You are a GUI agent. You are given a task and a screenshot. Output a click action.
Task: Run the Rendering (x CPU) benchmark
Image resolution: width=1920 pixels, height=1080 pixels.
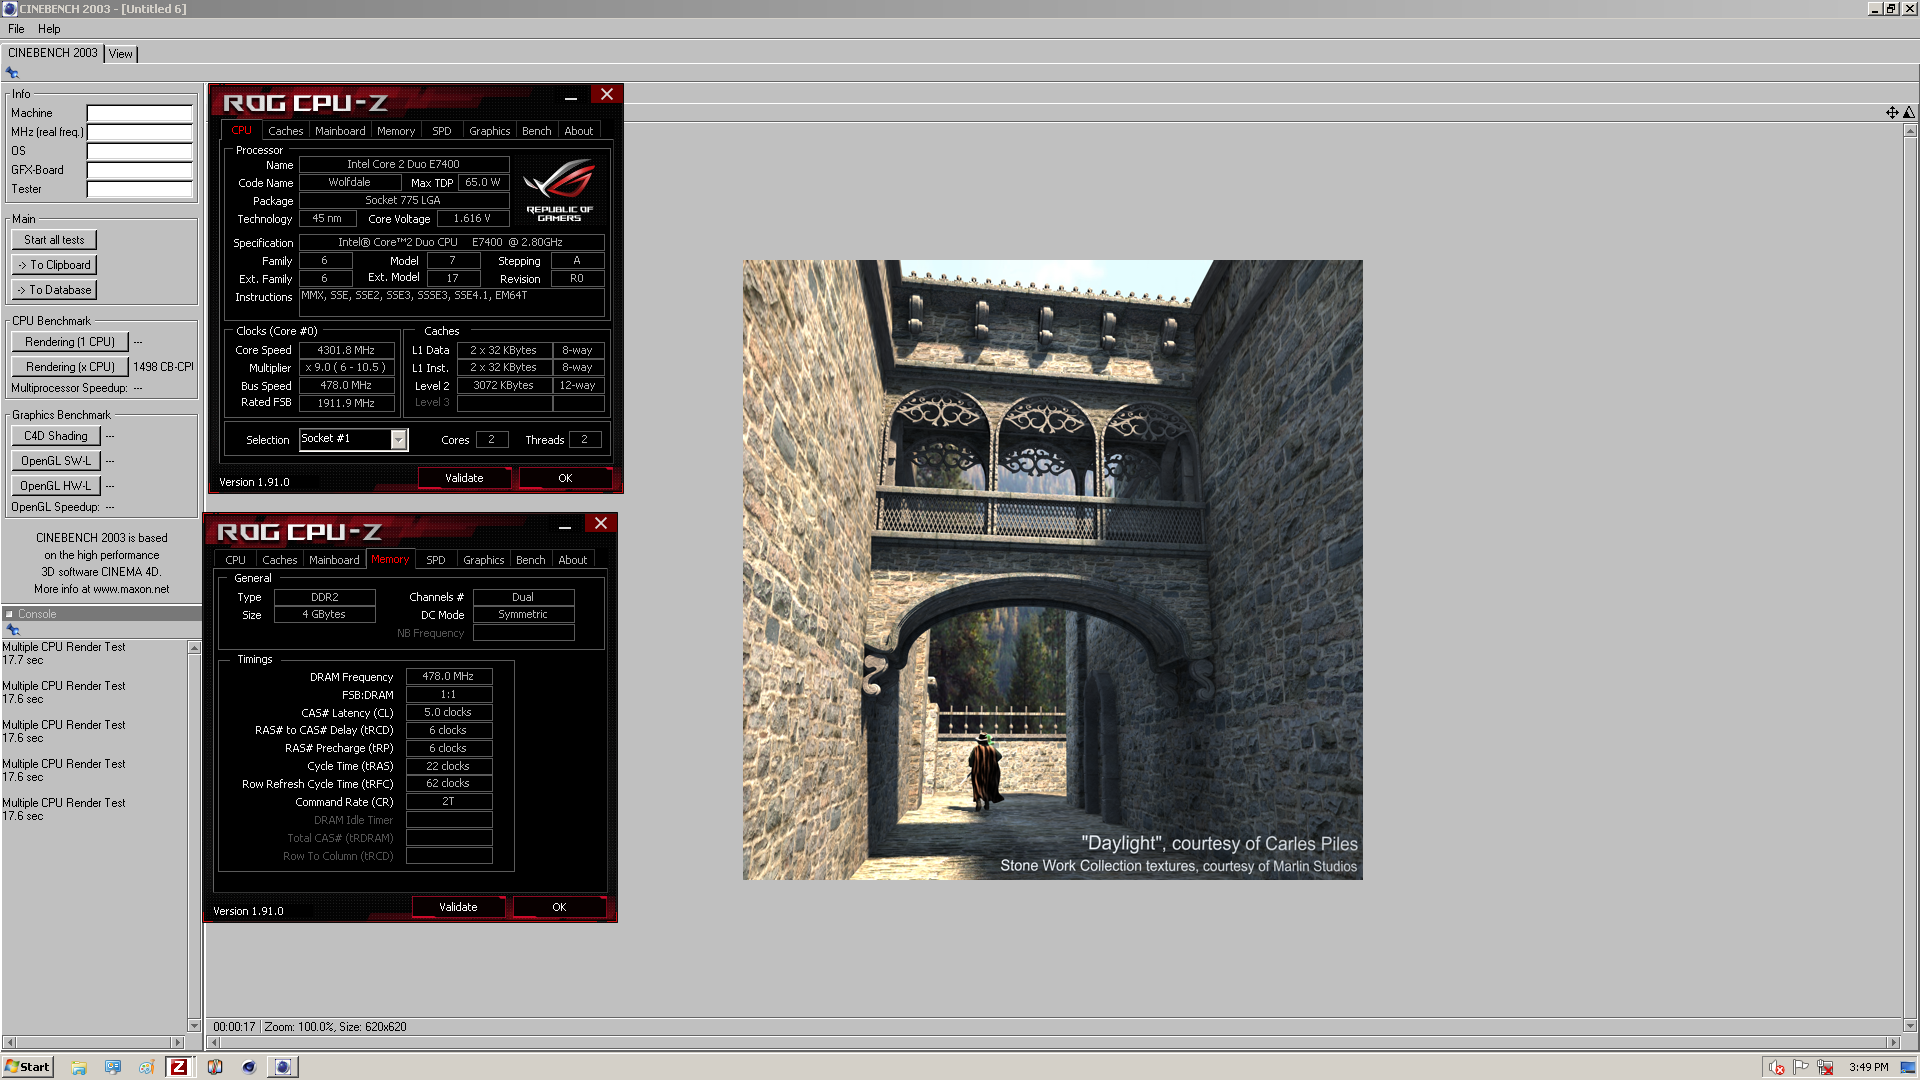click(70, 367)
